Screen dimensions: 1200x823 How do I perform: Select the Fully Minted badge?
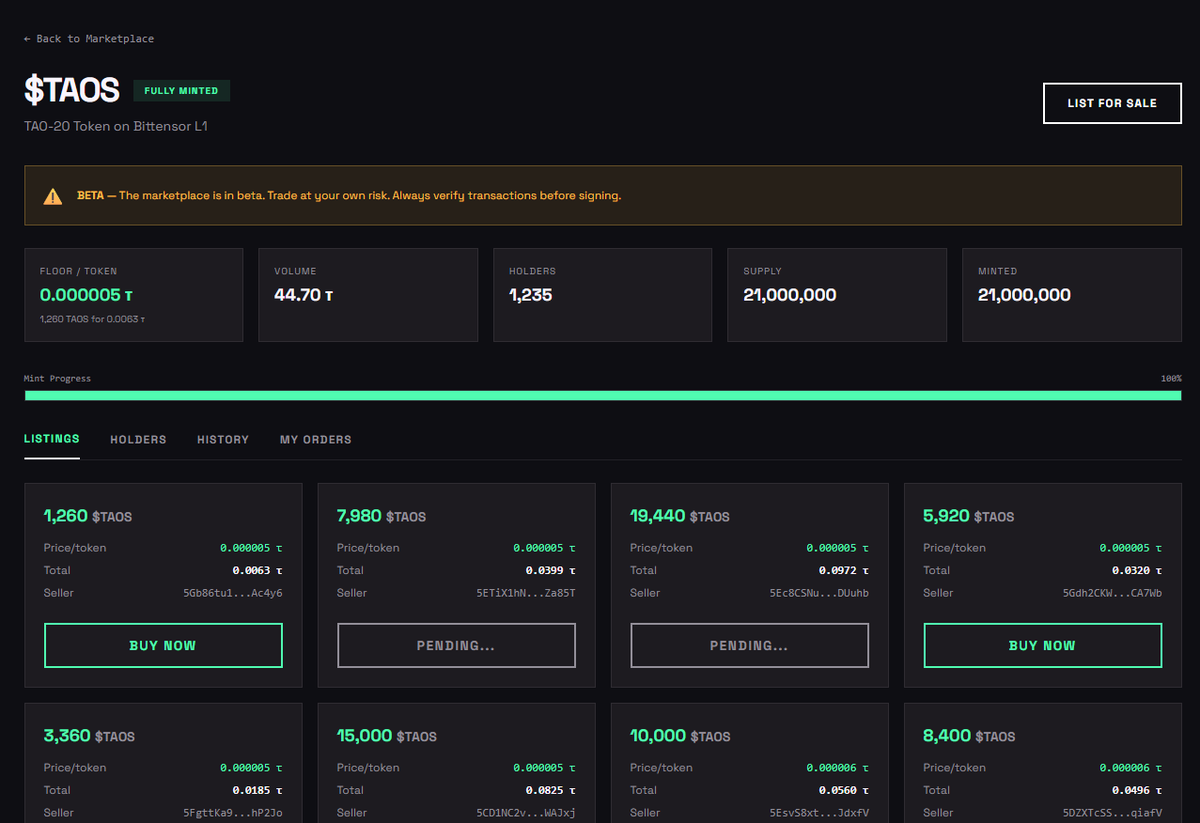(182, 91)
